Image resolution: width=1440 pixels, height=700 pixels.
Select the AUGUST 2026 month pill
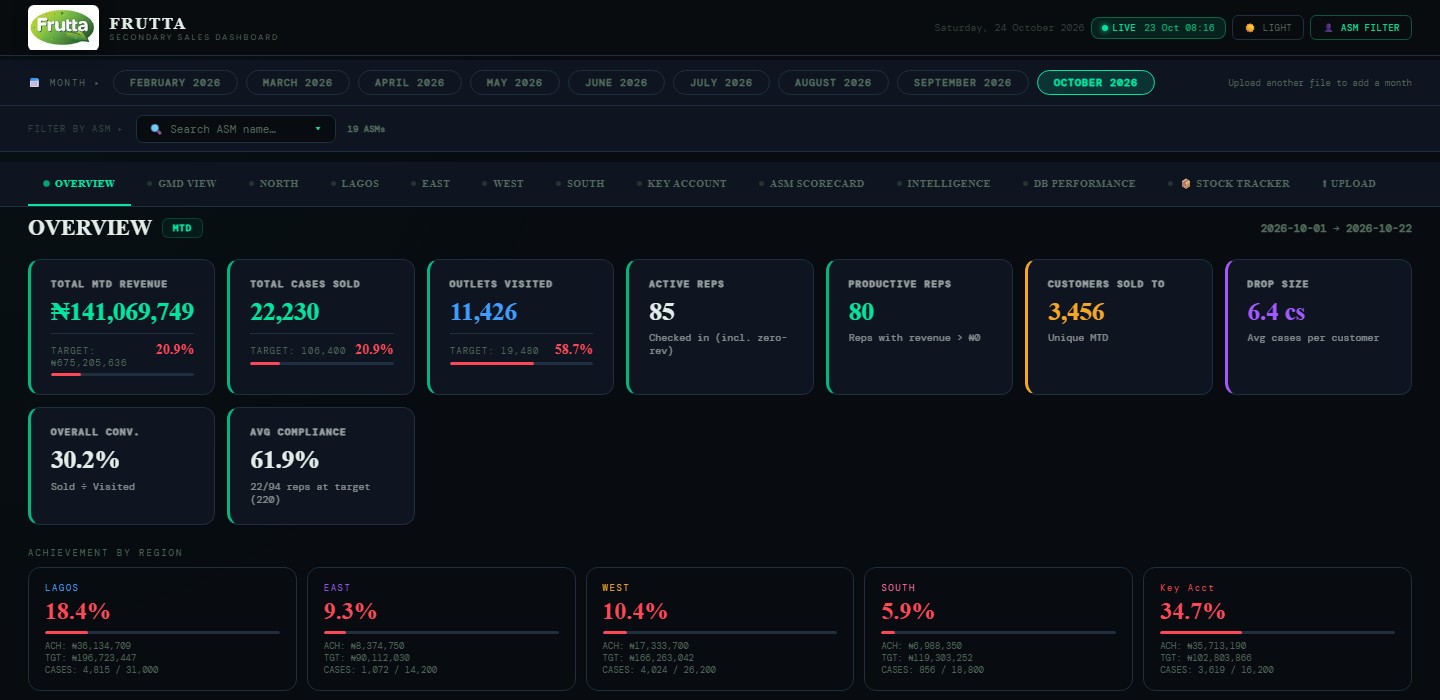(833, 83)
